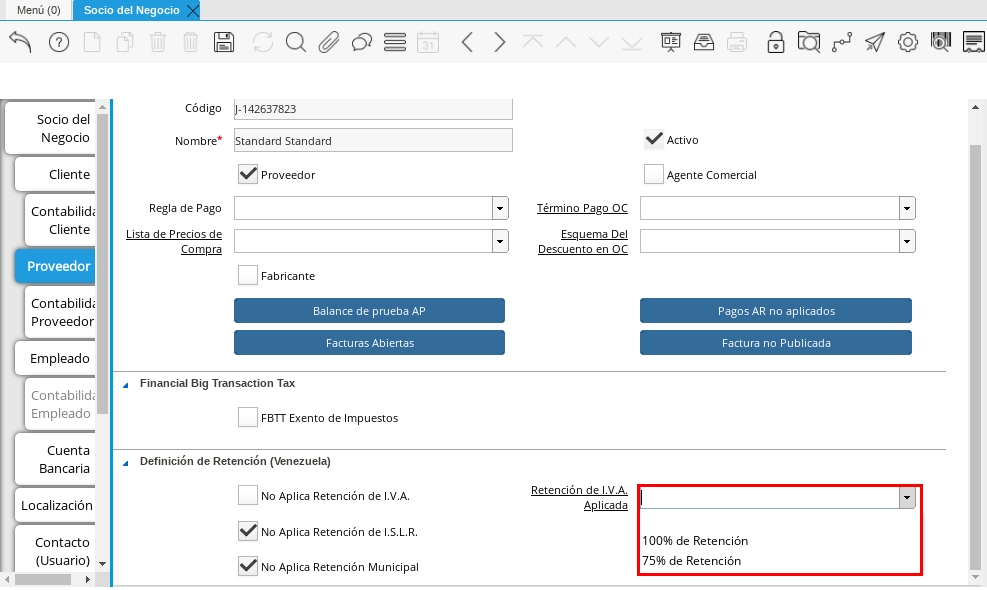Uncheck the Proveedor checkbox
The image size is (987, 590).
coord(247,174)
